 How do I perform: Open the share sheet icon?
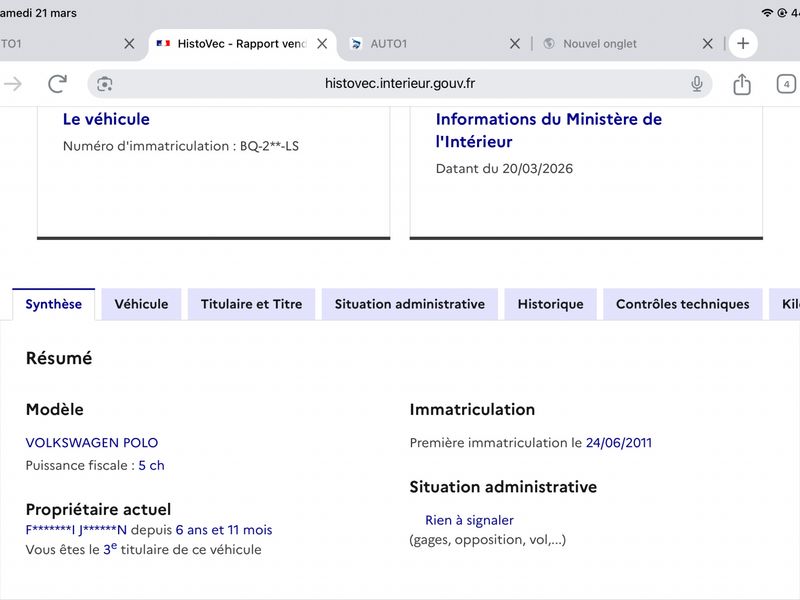[x=741, y=84]
